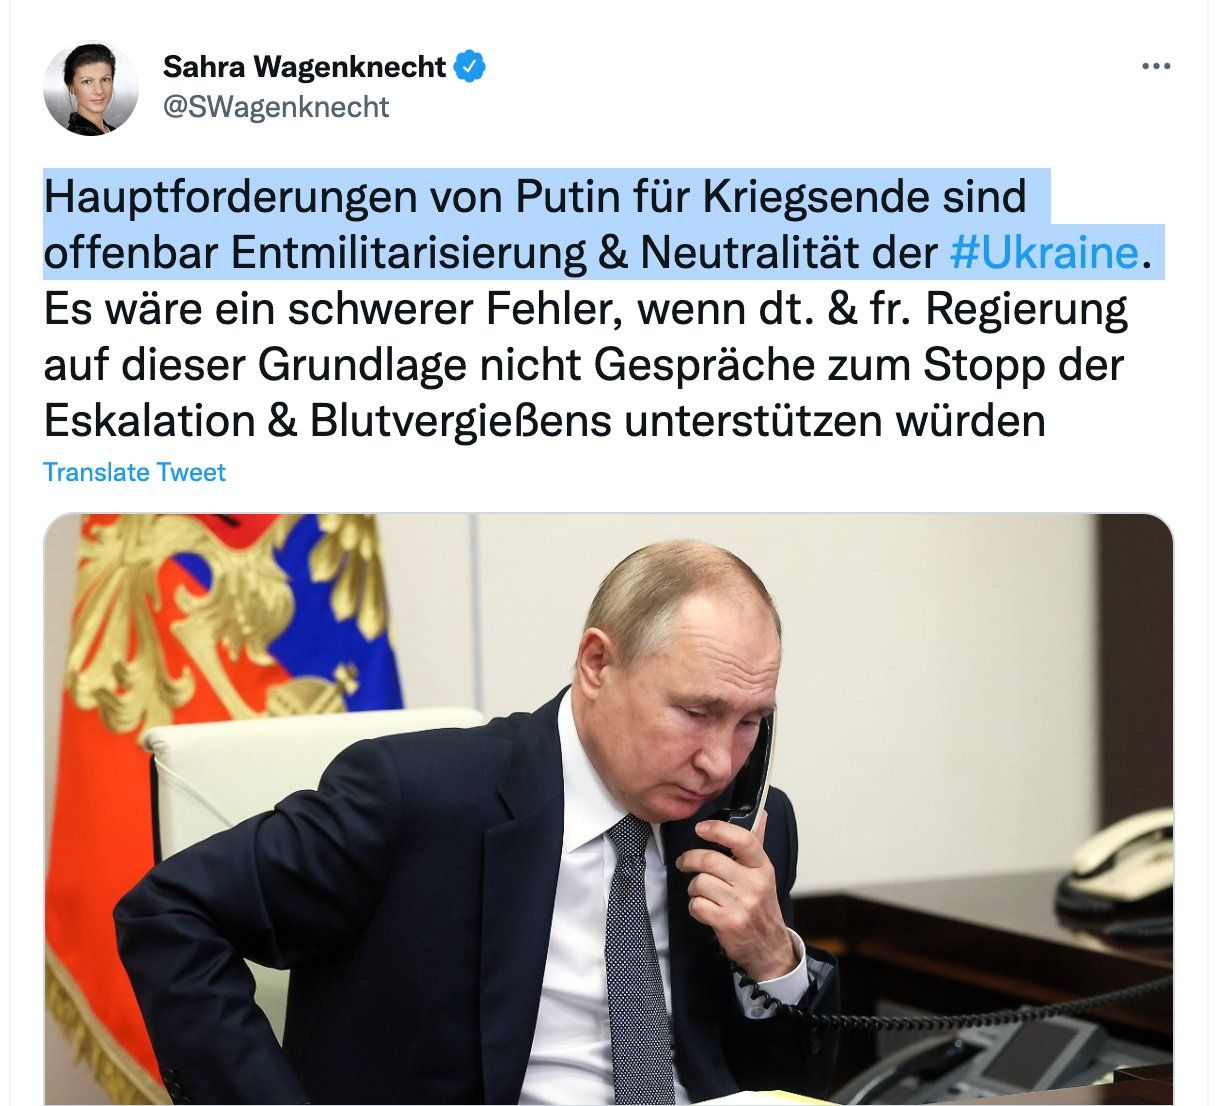Open the @SWagenknecht handle link
Screen dimensions: 1220x1106
(276, 107)
